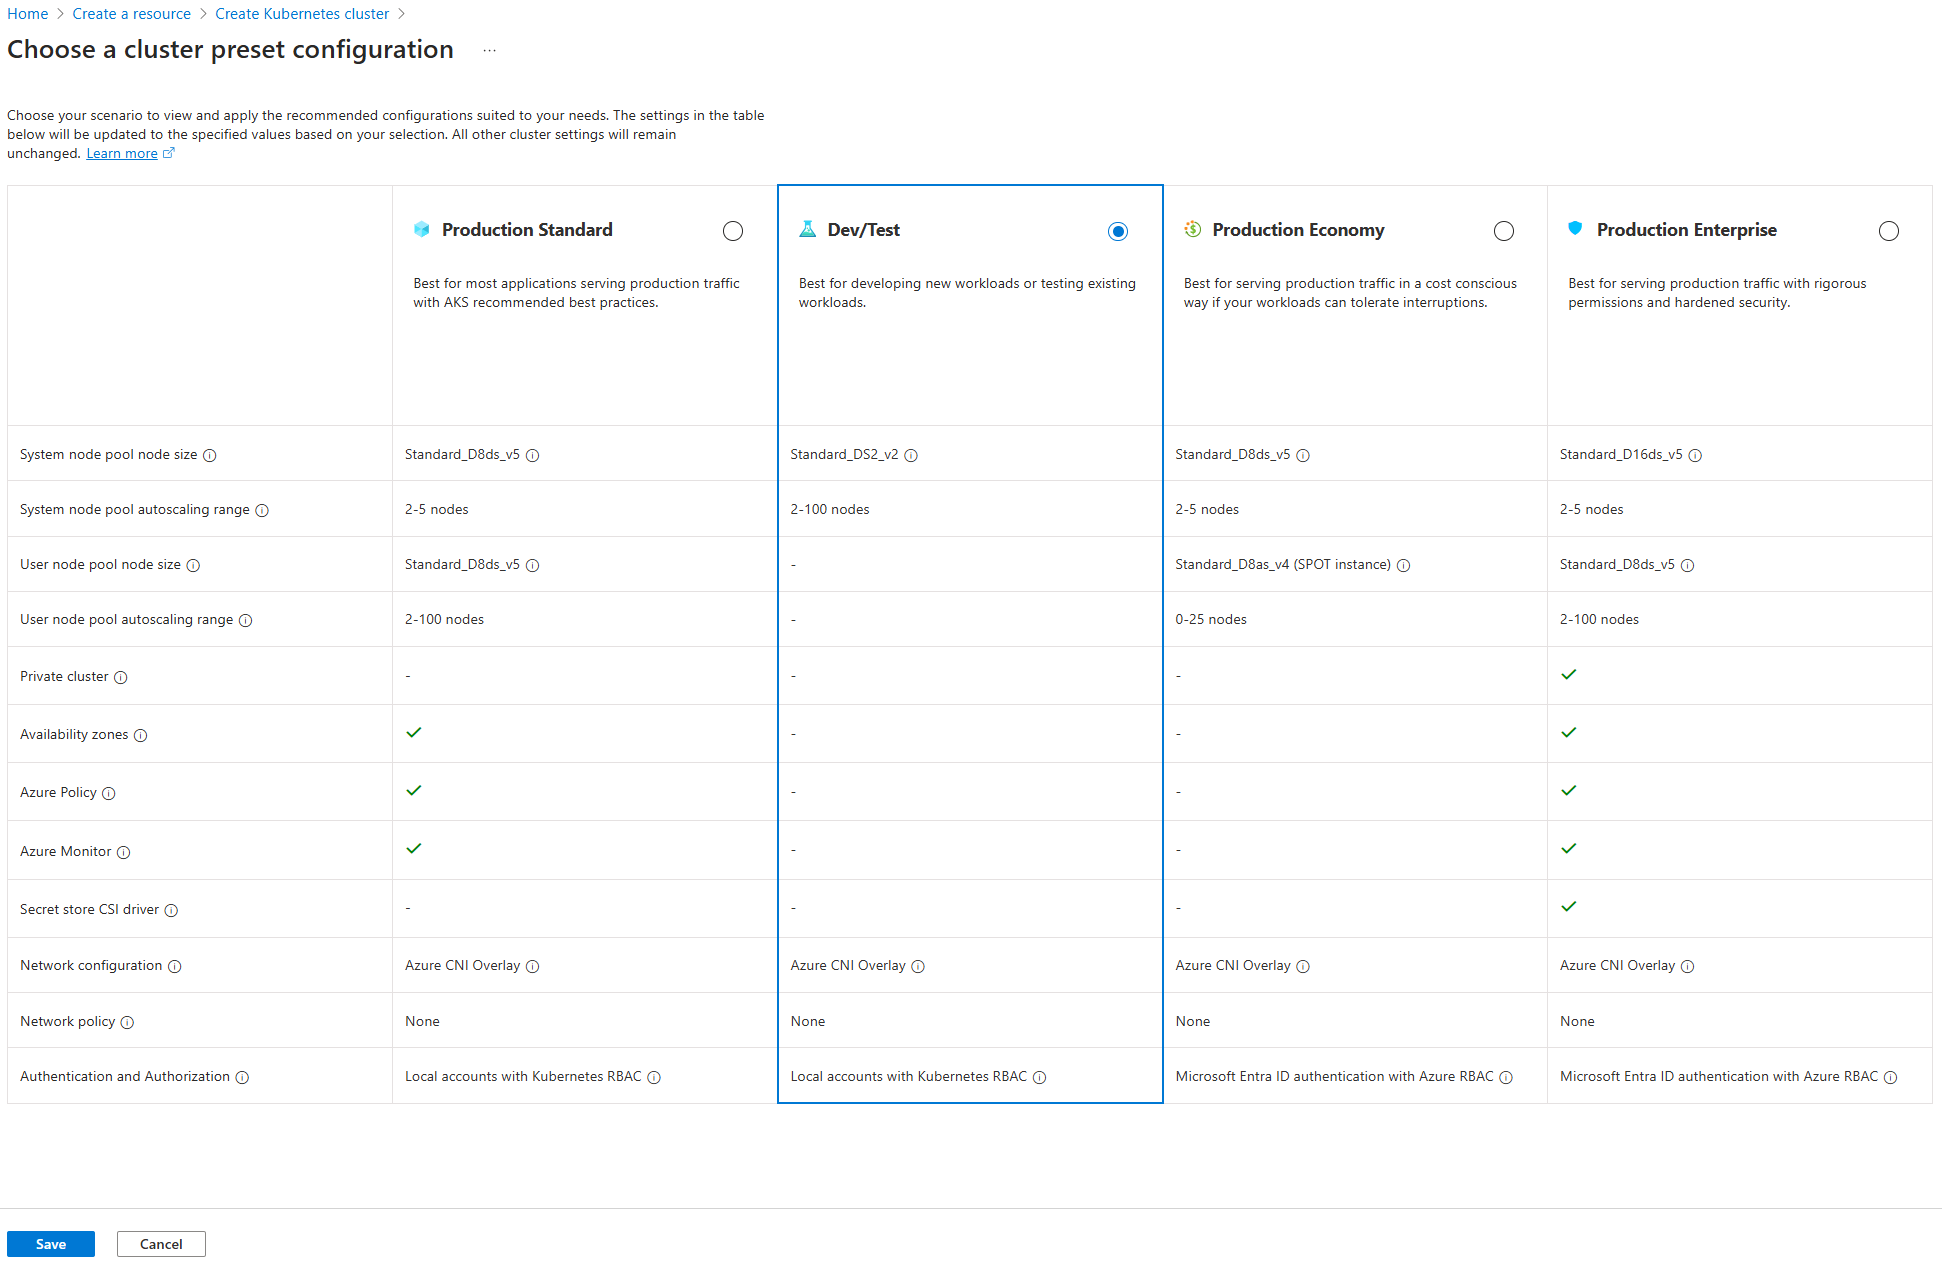1942x1266 pixels.
Task: Go to Home breadcrumb
Action: pyautogui.click(x=28, y=14)
